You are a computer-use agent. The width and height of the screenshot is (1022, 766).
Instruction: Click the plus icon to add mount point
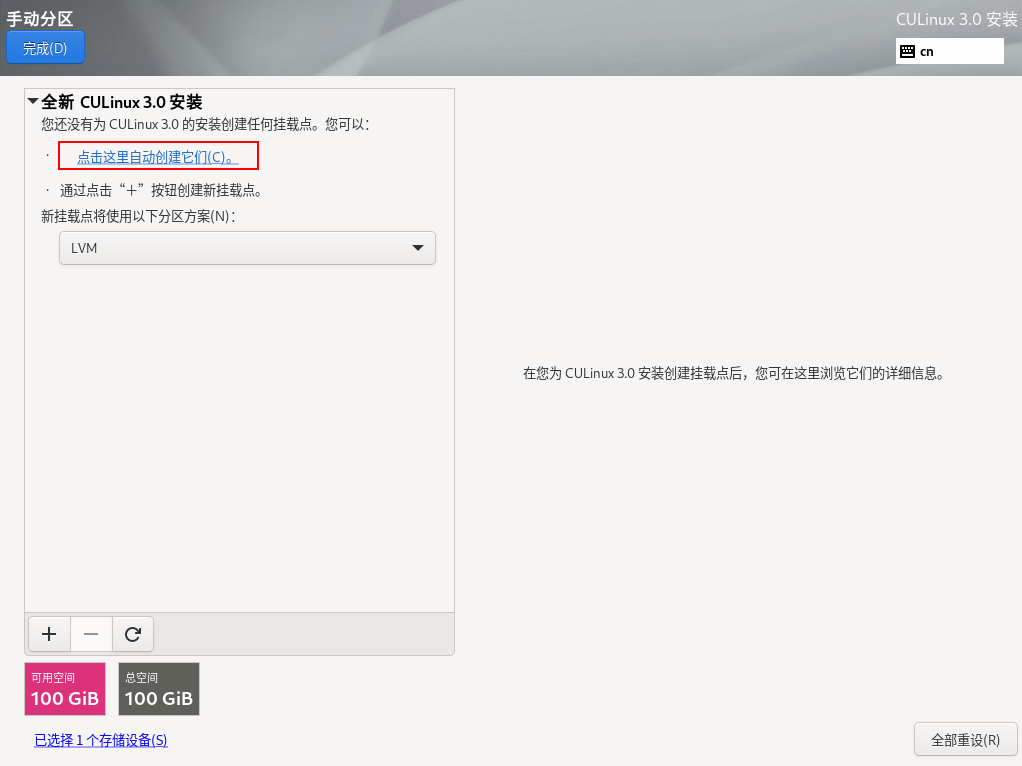(49, 634)
